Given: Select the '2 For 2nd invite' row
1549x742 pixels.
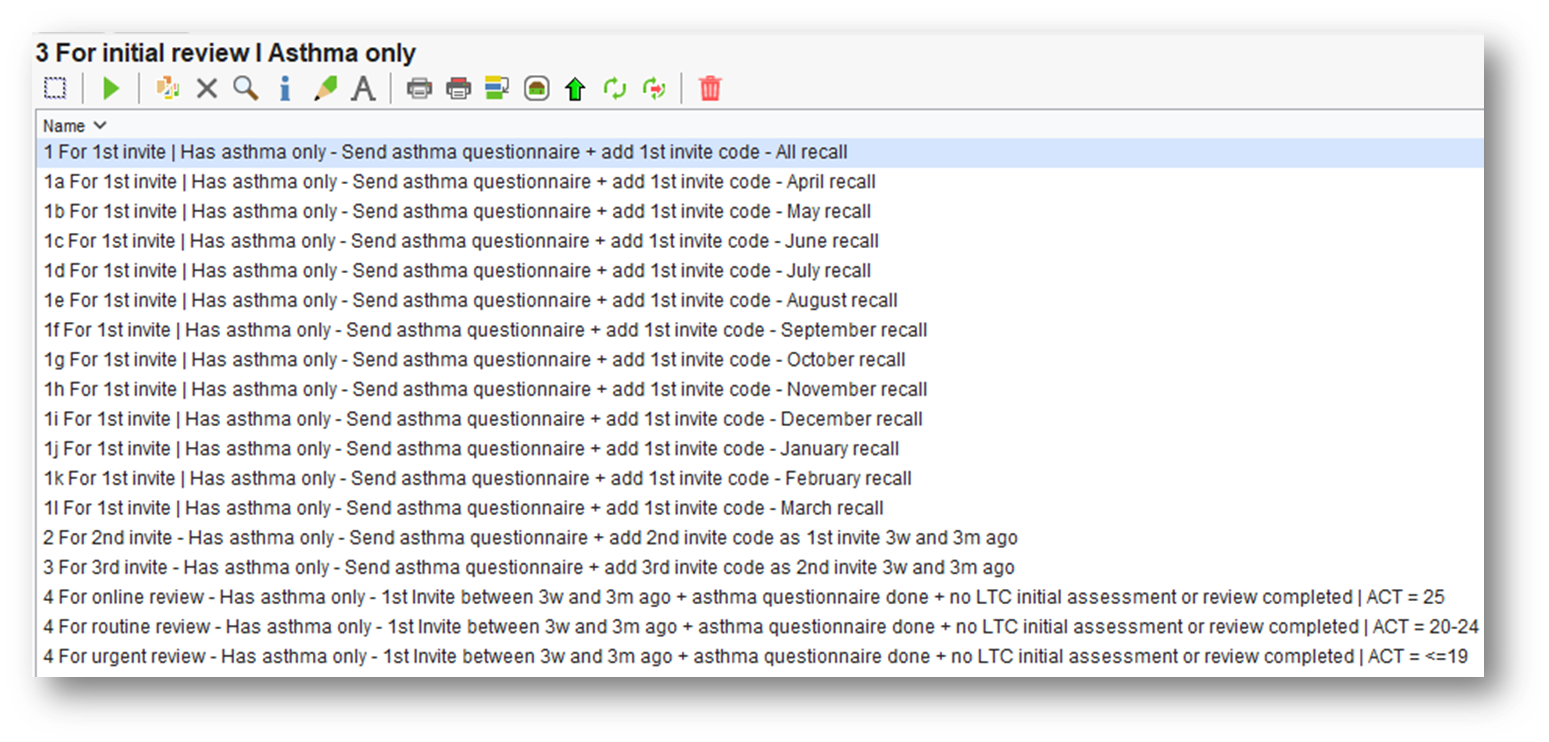Looking at the screenshot, I should point(760,538).
